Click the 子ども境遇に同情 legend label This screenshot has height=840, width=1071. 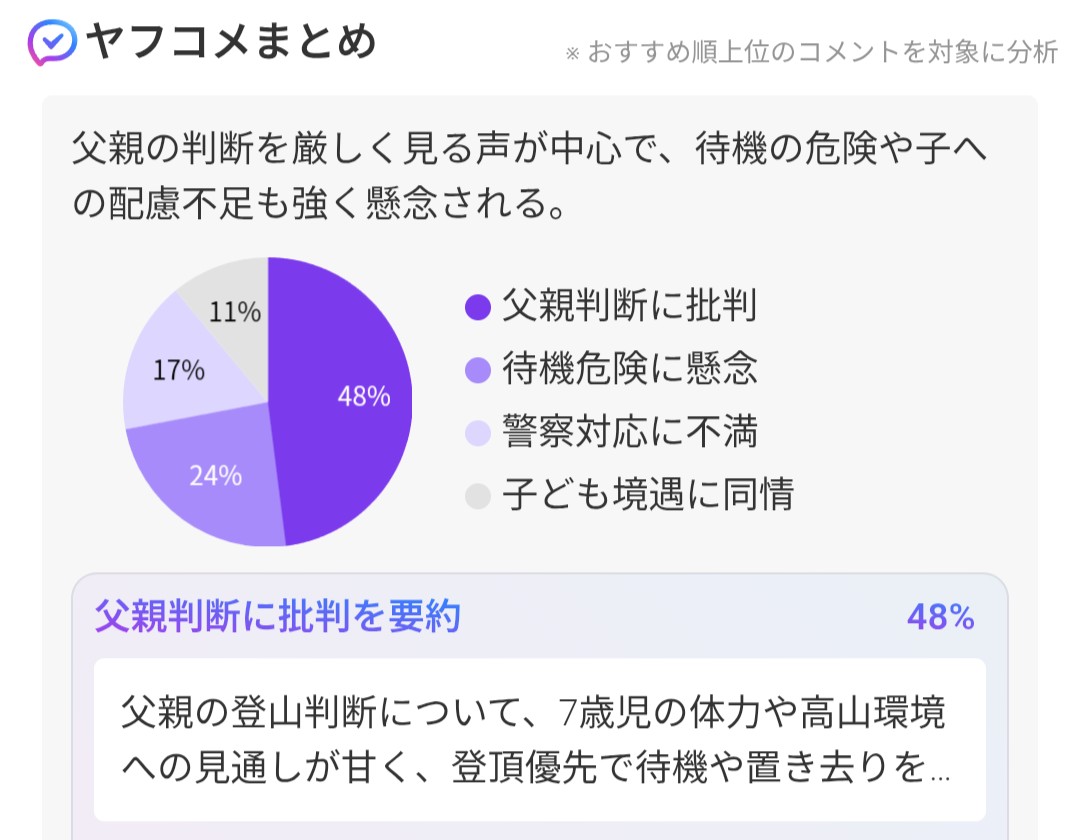click(x=648, y=494)
